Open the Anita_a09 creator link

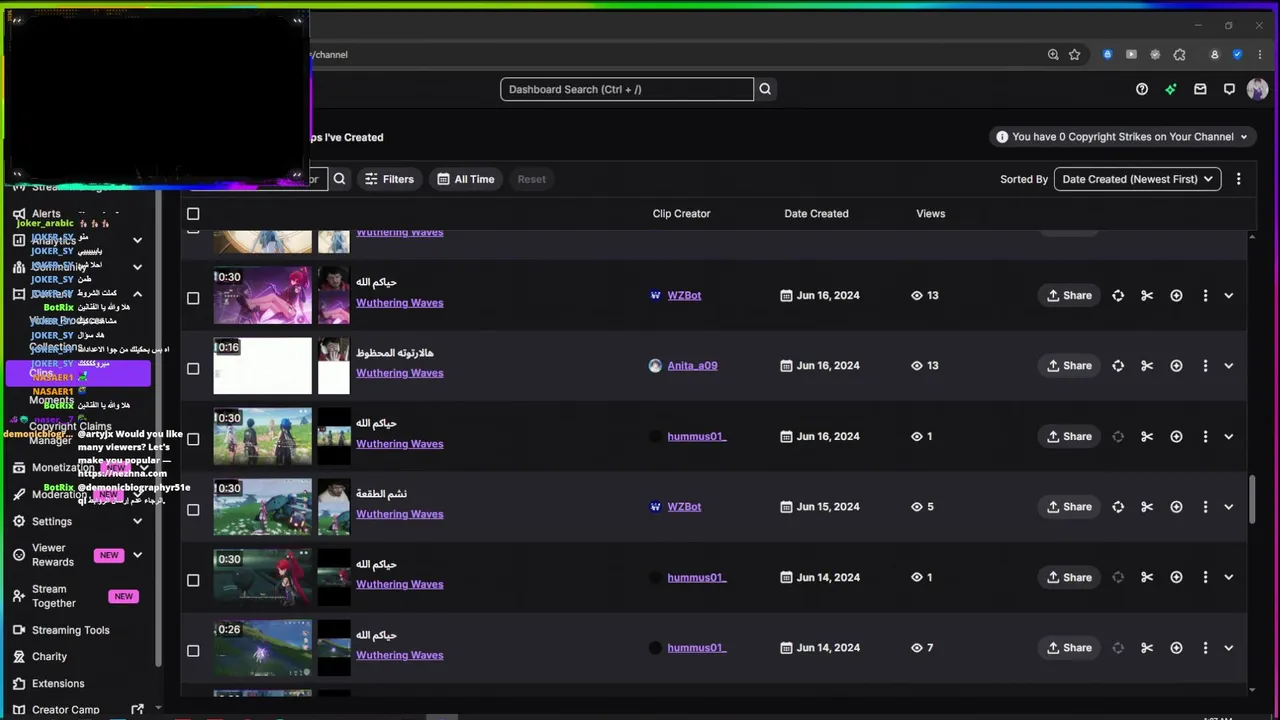tap(692, 366)
